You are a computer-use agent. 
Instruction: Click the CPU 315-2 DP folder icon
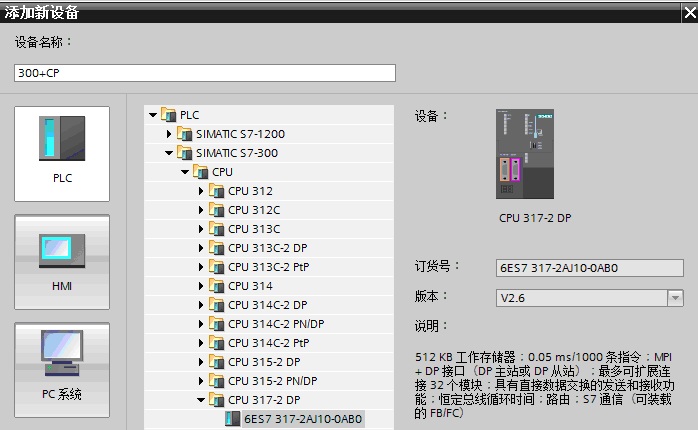point(216,362)
